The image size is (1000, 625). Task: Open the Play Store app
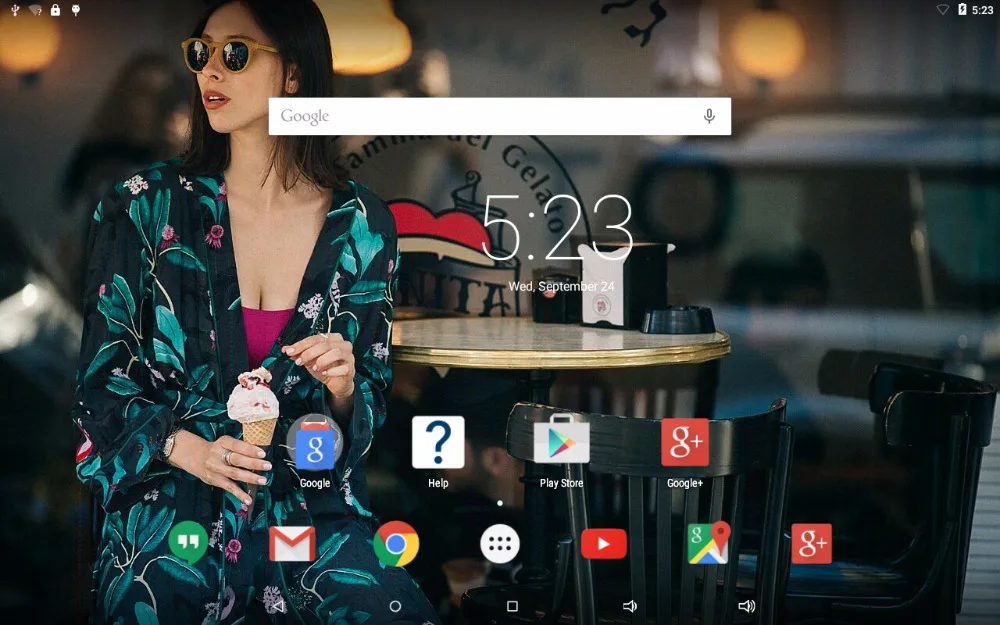(x=561, y=439)
